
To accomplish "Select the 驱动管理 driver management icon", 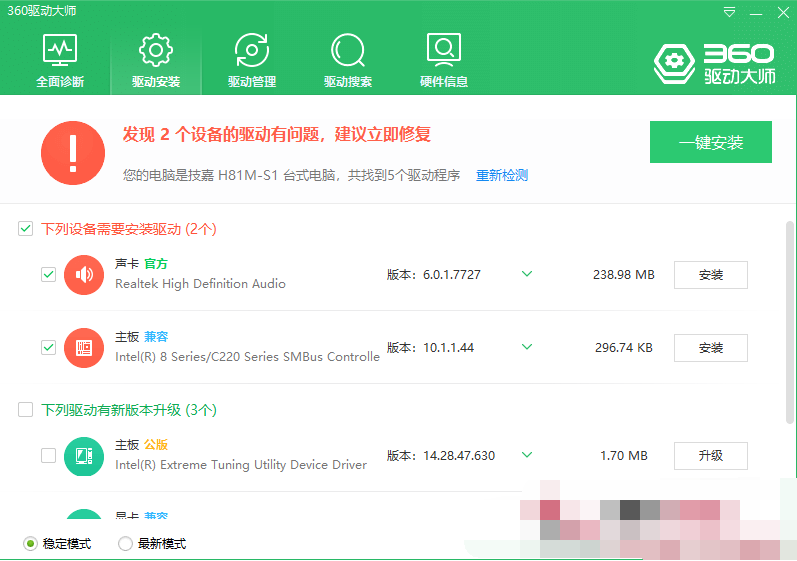I will (x=251, y=50).
